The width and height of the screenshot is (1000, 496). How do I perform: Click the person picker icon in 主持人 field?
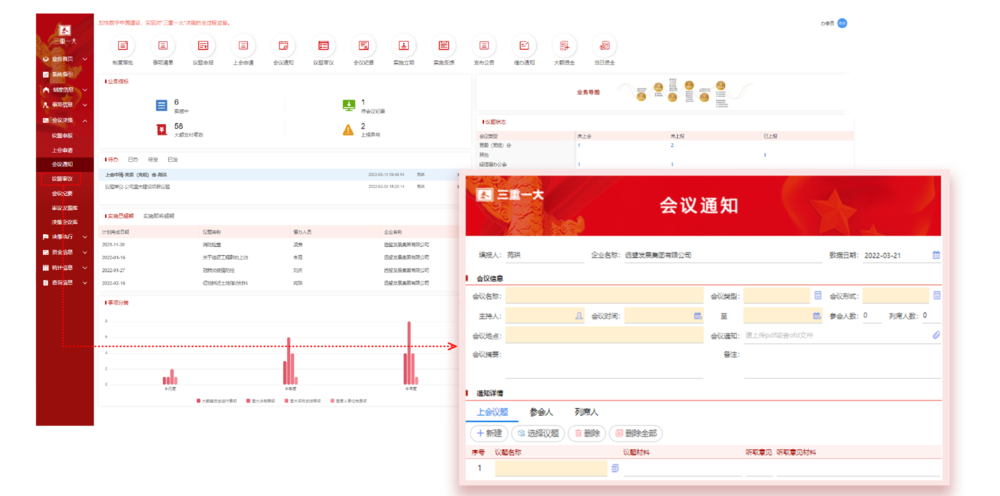pos(578,316)
